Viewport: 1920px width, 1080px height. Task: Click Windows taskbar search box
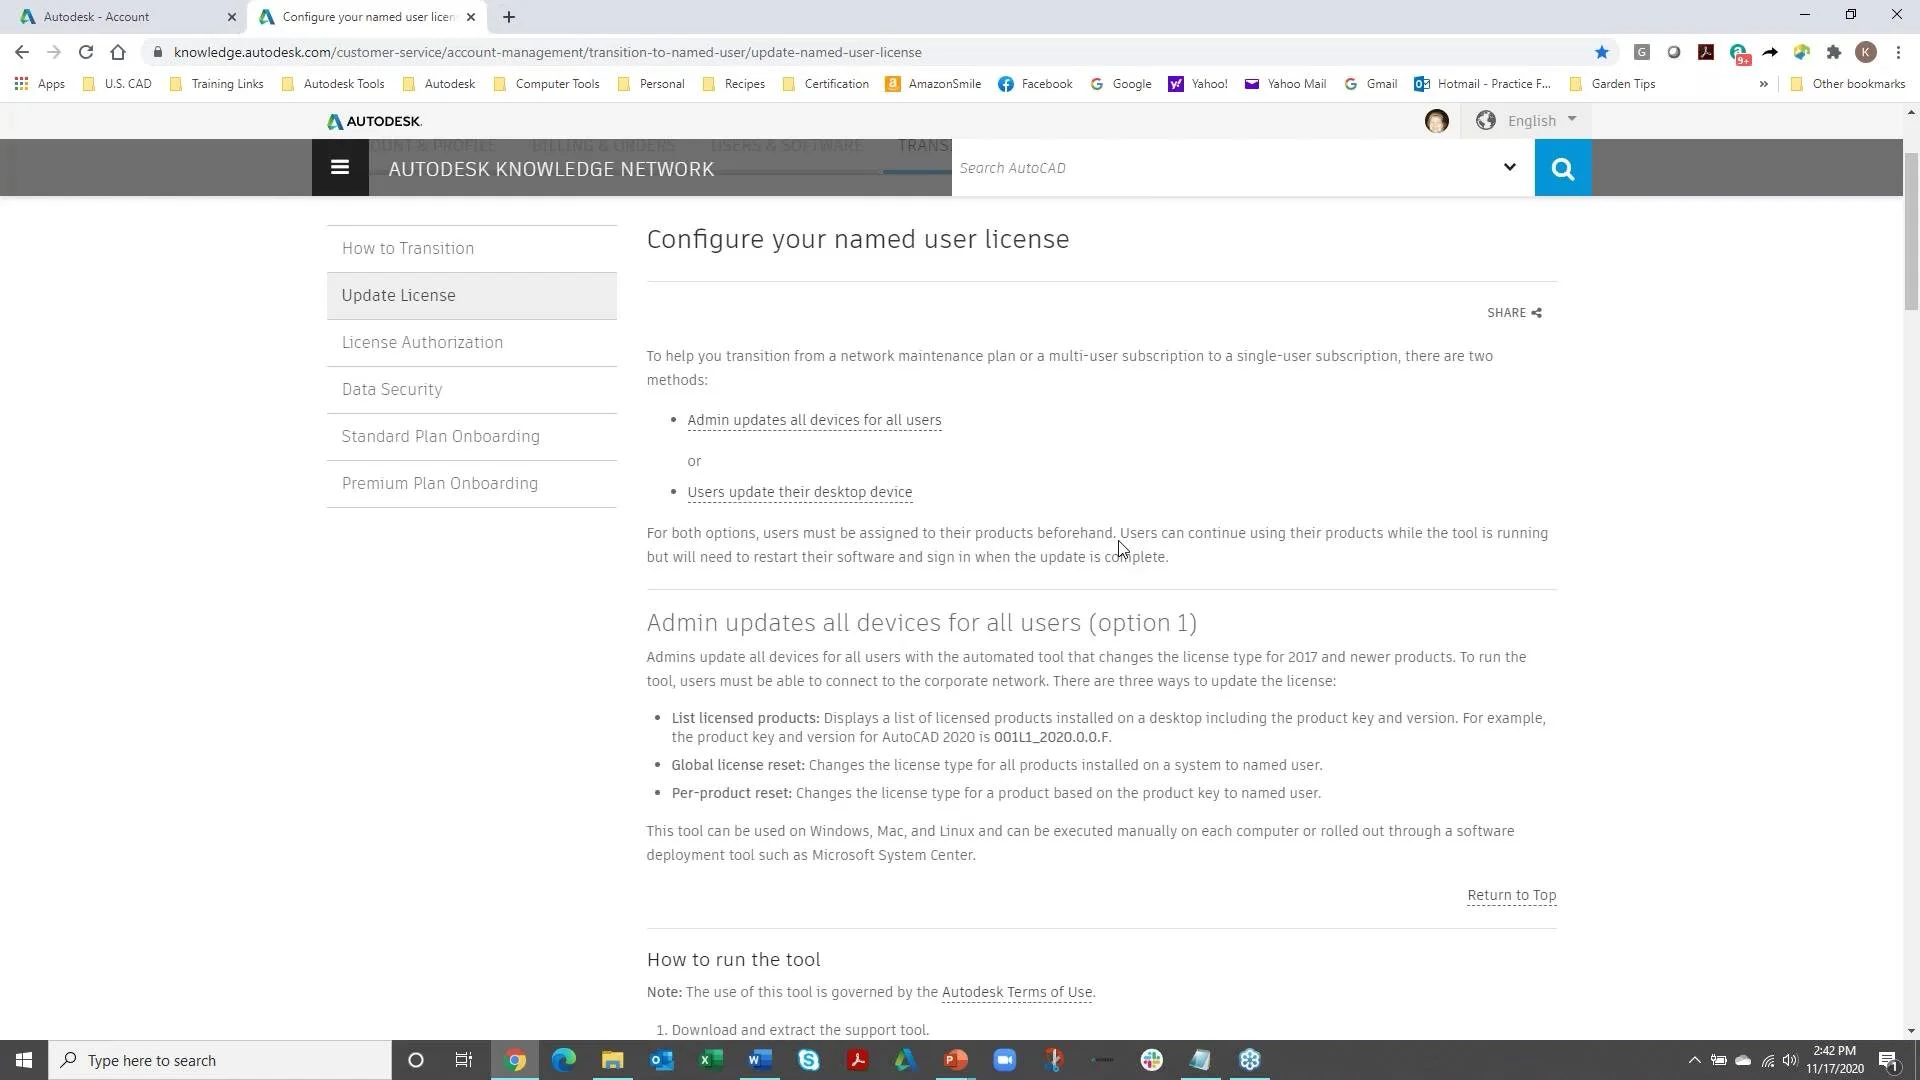click(x=220, y=1060)
